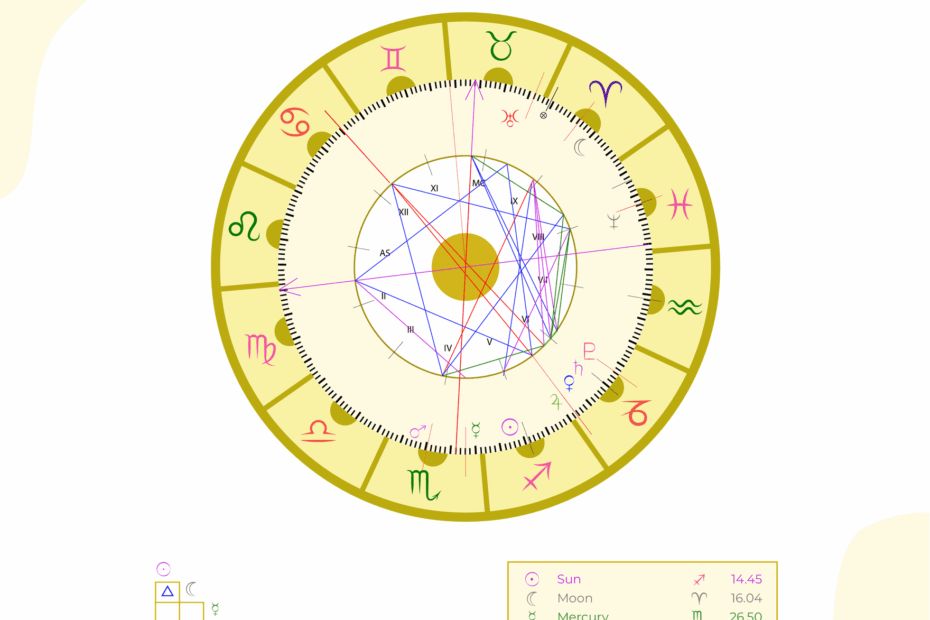Select the red Capricorn glyph on the wheel
The height and width of the screenshot is (620, 930).
point(637,412)
